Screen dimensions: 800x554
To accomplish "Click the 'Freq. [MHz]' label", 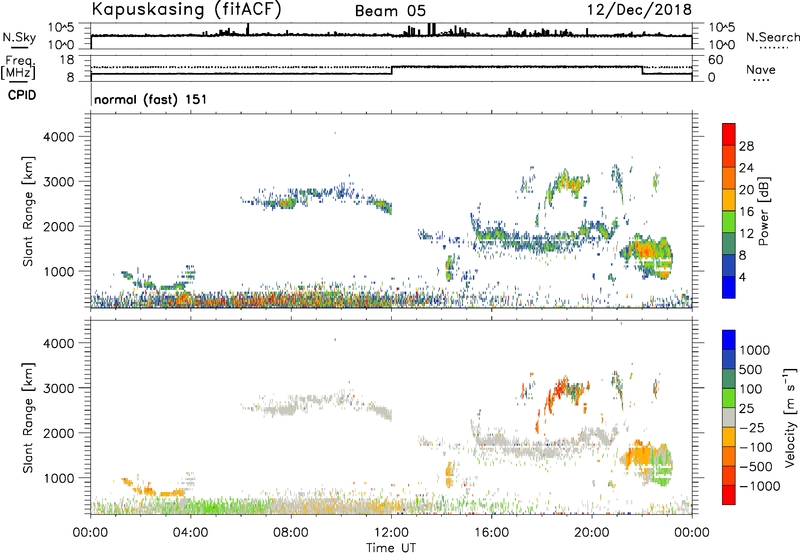I will click(18, 68).
